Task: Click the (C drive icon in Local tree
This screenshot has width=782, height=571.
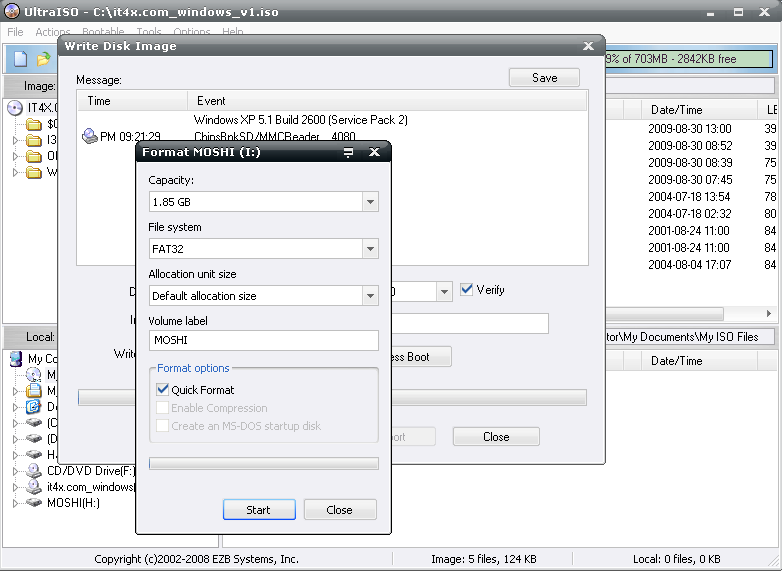Action: point(33,423)
